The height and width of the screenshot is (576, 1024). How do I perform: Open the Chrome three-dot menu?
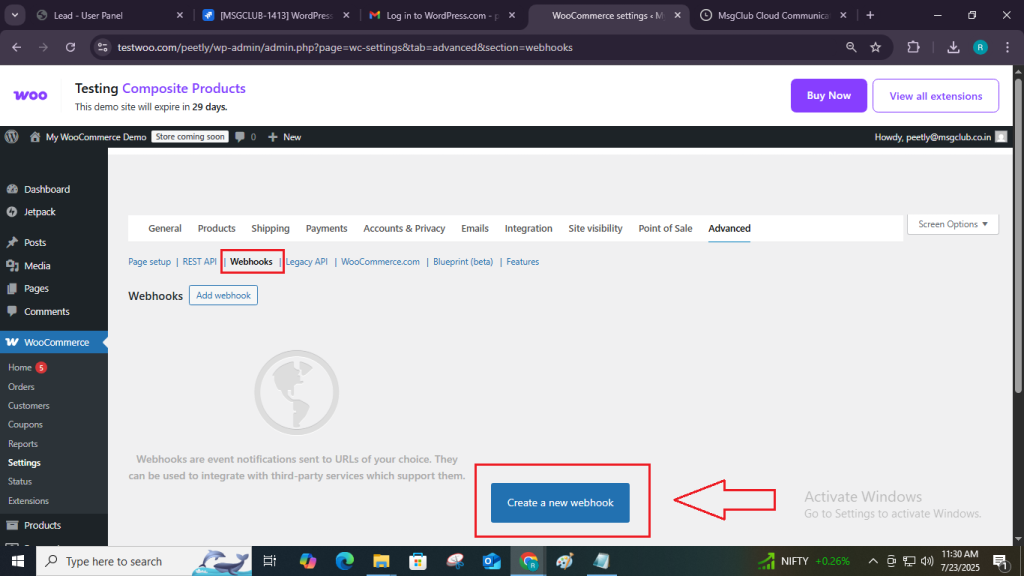click(1007, 47)
